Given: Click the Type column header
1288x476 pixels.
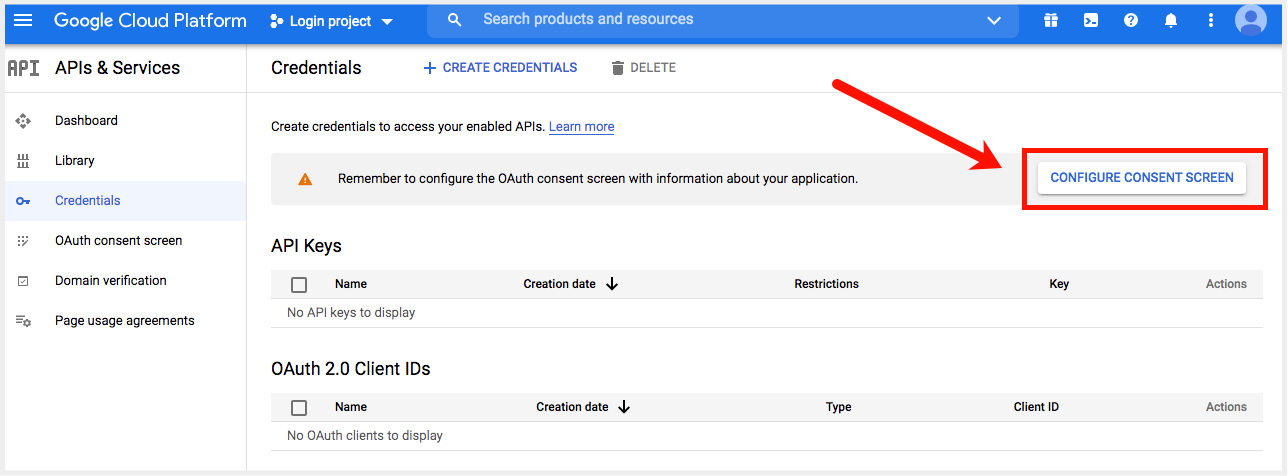Looking at the screenshot, I should (838, 407).
